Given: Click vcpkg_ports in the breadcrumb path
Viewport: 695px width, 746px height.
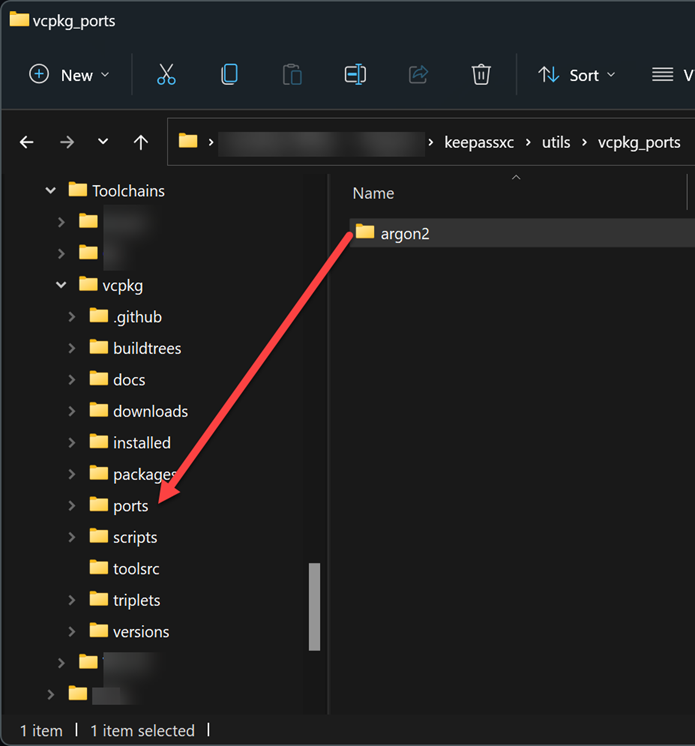Looking at the screenshot, I should coord(639,142).
